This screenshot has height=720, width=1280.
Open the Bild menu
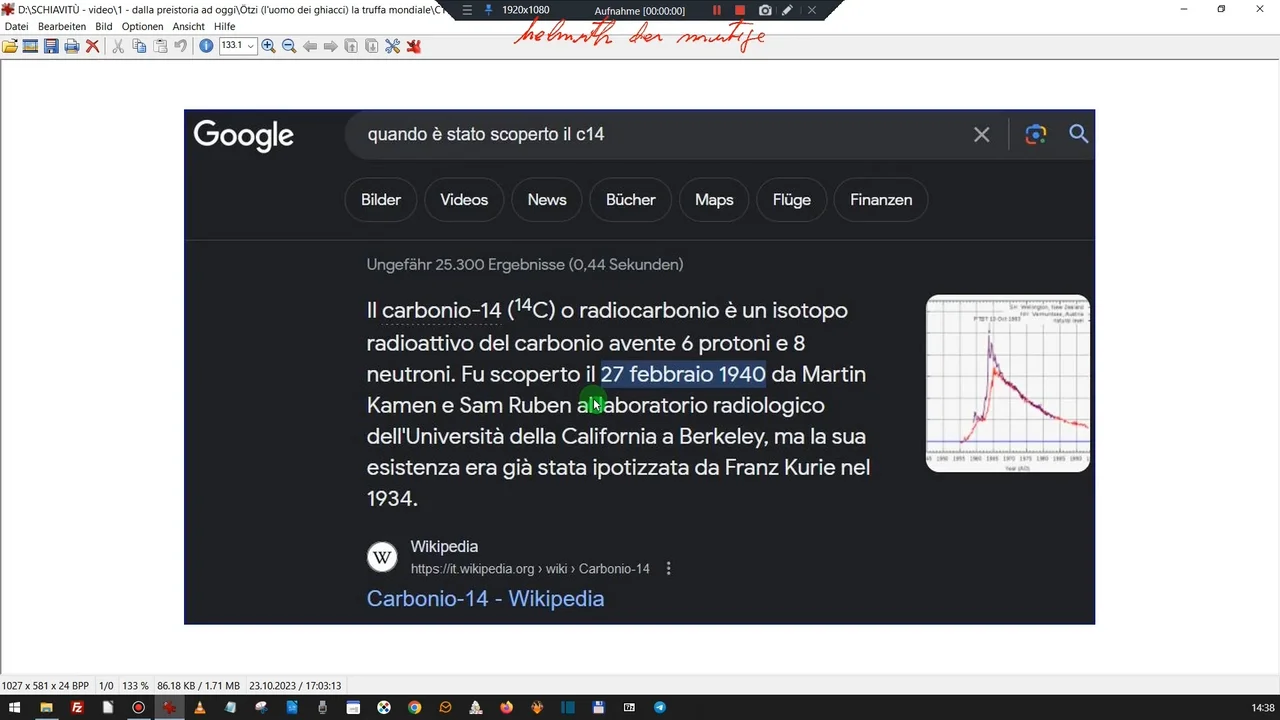pos(104,27)
